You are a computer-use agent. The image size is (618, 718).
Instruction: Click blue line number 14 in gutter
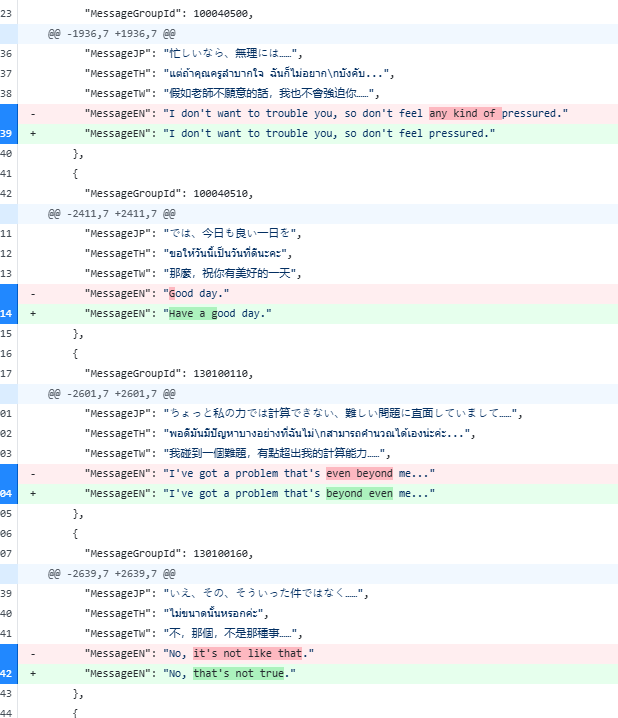[x=6, y=314]
